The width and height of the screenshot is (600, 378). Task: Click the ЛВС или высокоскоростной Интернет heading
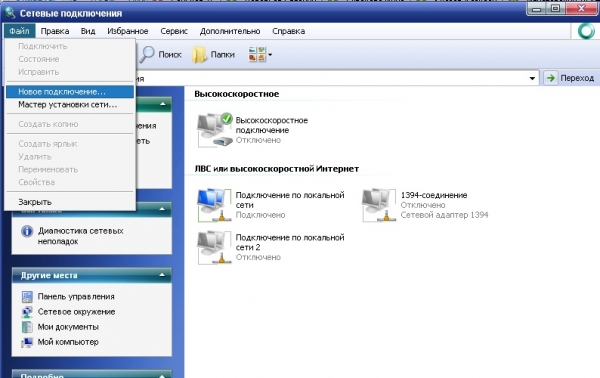pos(277,169)
